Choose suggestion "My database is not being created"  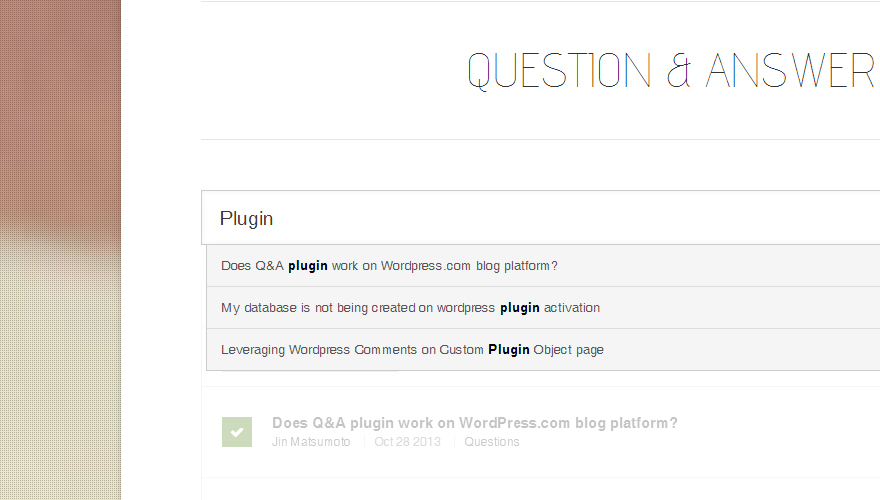point(543,308)
